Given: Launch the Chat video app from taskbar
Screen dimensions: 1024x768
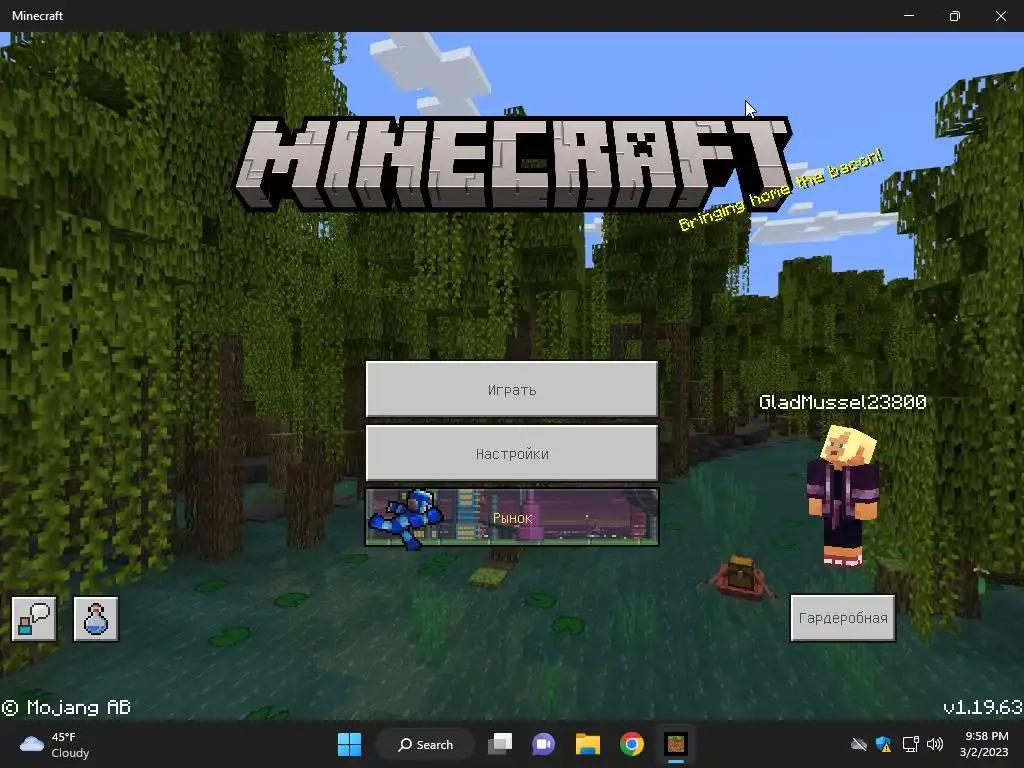Looking at the screenshot, I should [543, 744].
